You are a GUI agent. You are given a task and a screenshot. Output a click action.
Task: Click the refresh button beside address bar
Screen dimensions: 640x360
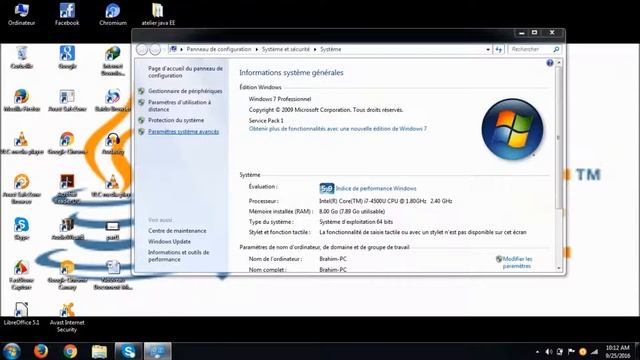tap(499, 49)
